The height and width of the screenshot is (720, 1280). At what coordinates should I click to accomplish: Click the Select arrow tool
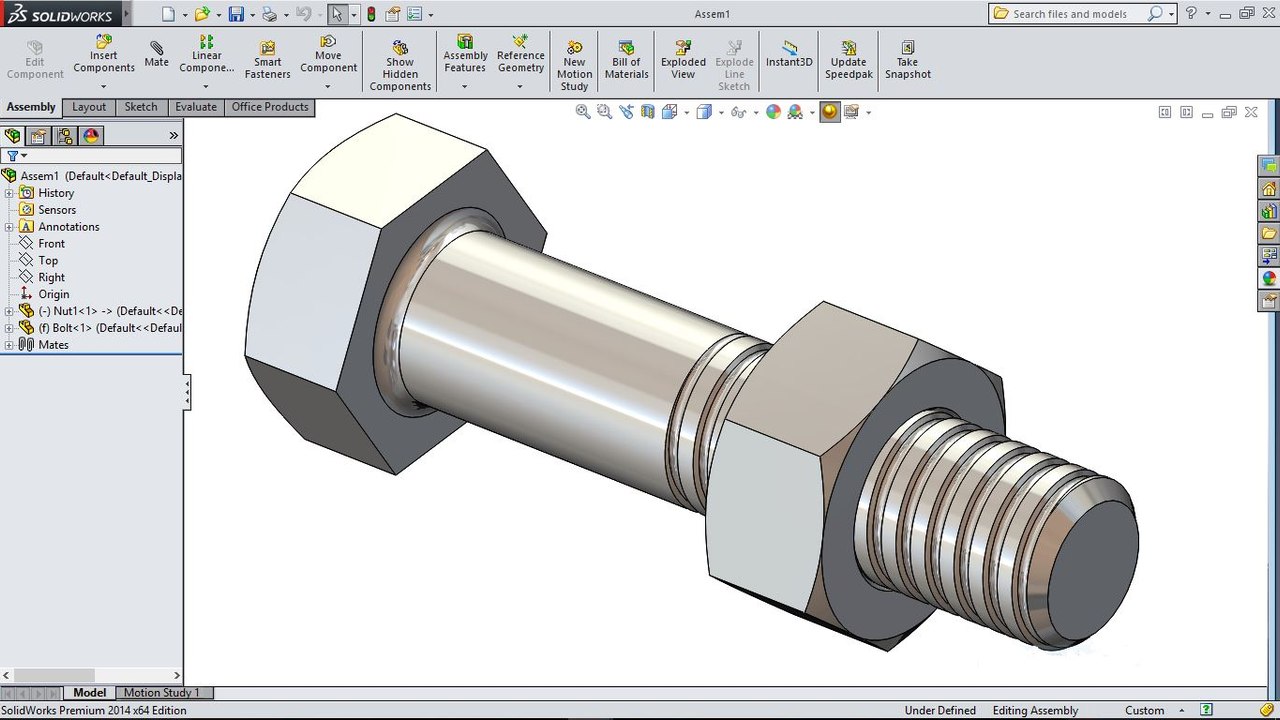(337, 14)
